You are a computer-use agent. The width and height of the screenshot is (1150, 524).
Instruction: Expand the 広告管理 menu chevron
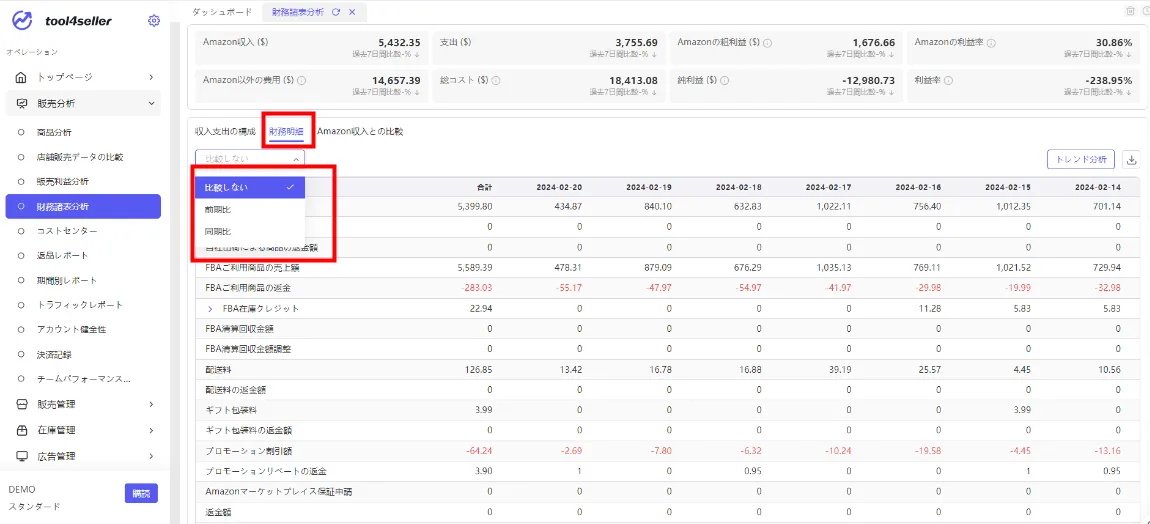150,456
